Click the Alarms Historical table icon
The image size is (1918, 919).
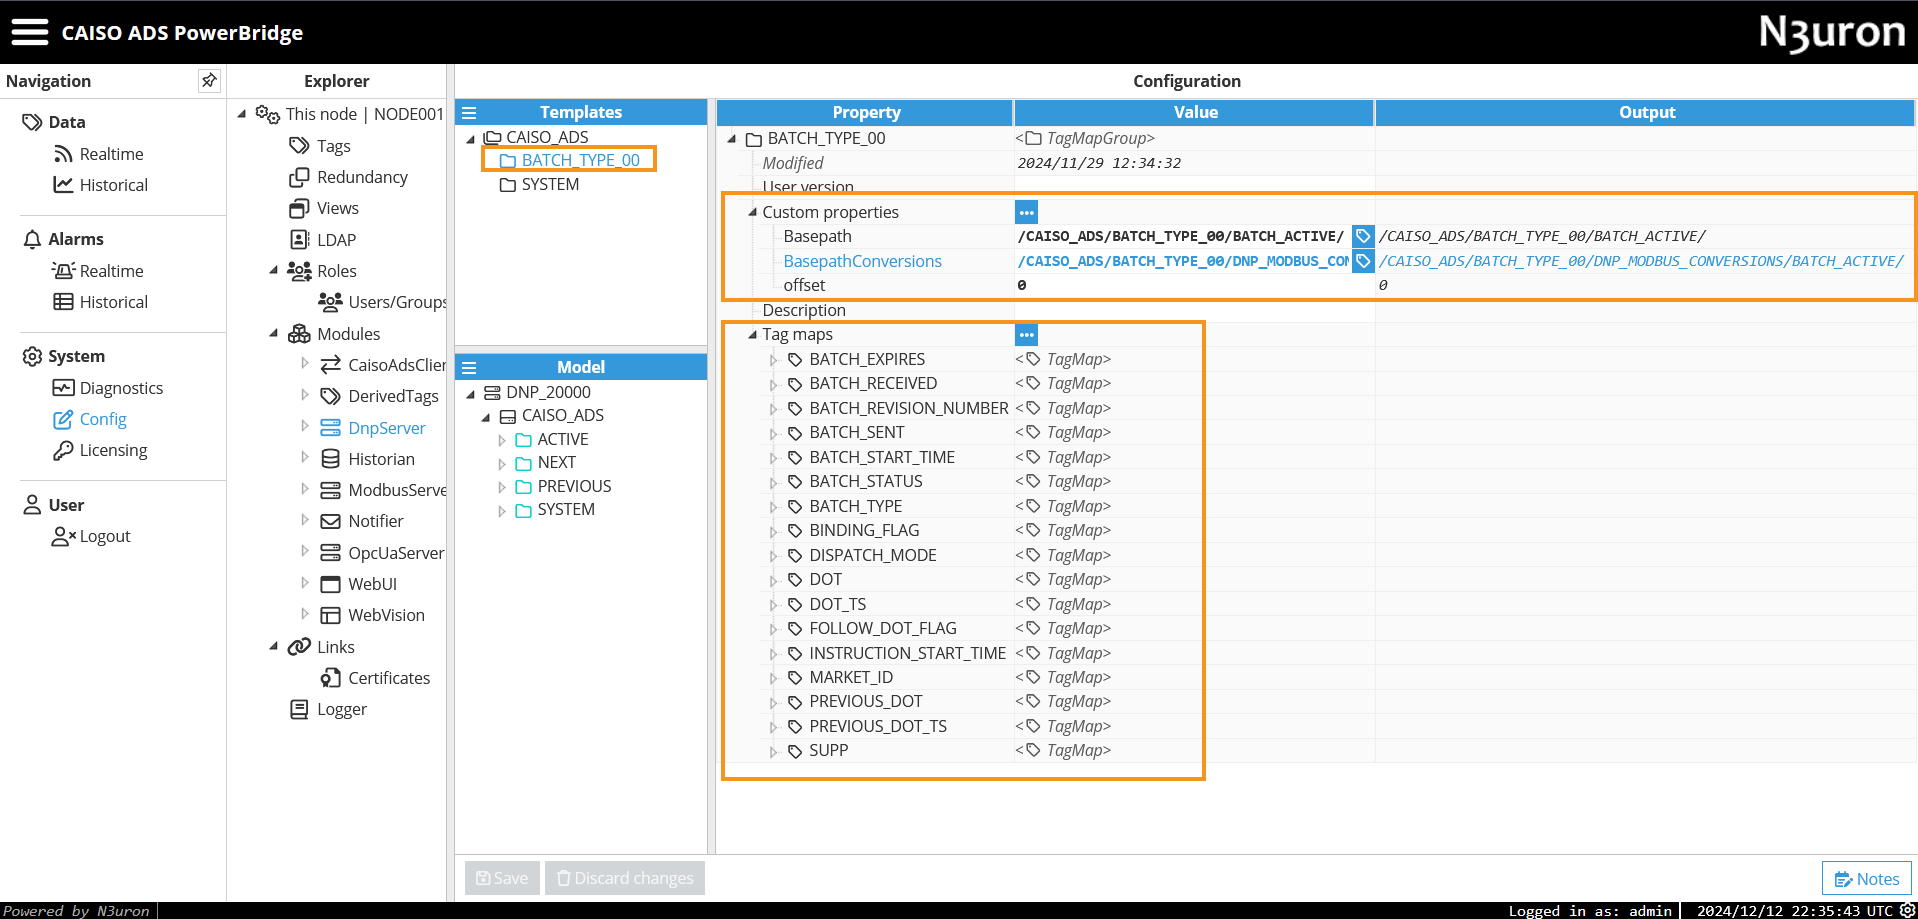pos(63,302)
